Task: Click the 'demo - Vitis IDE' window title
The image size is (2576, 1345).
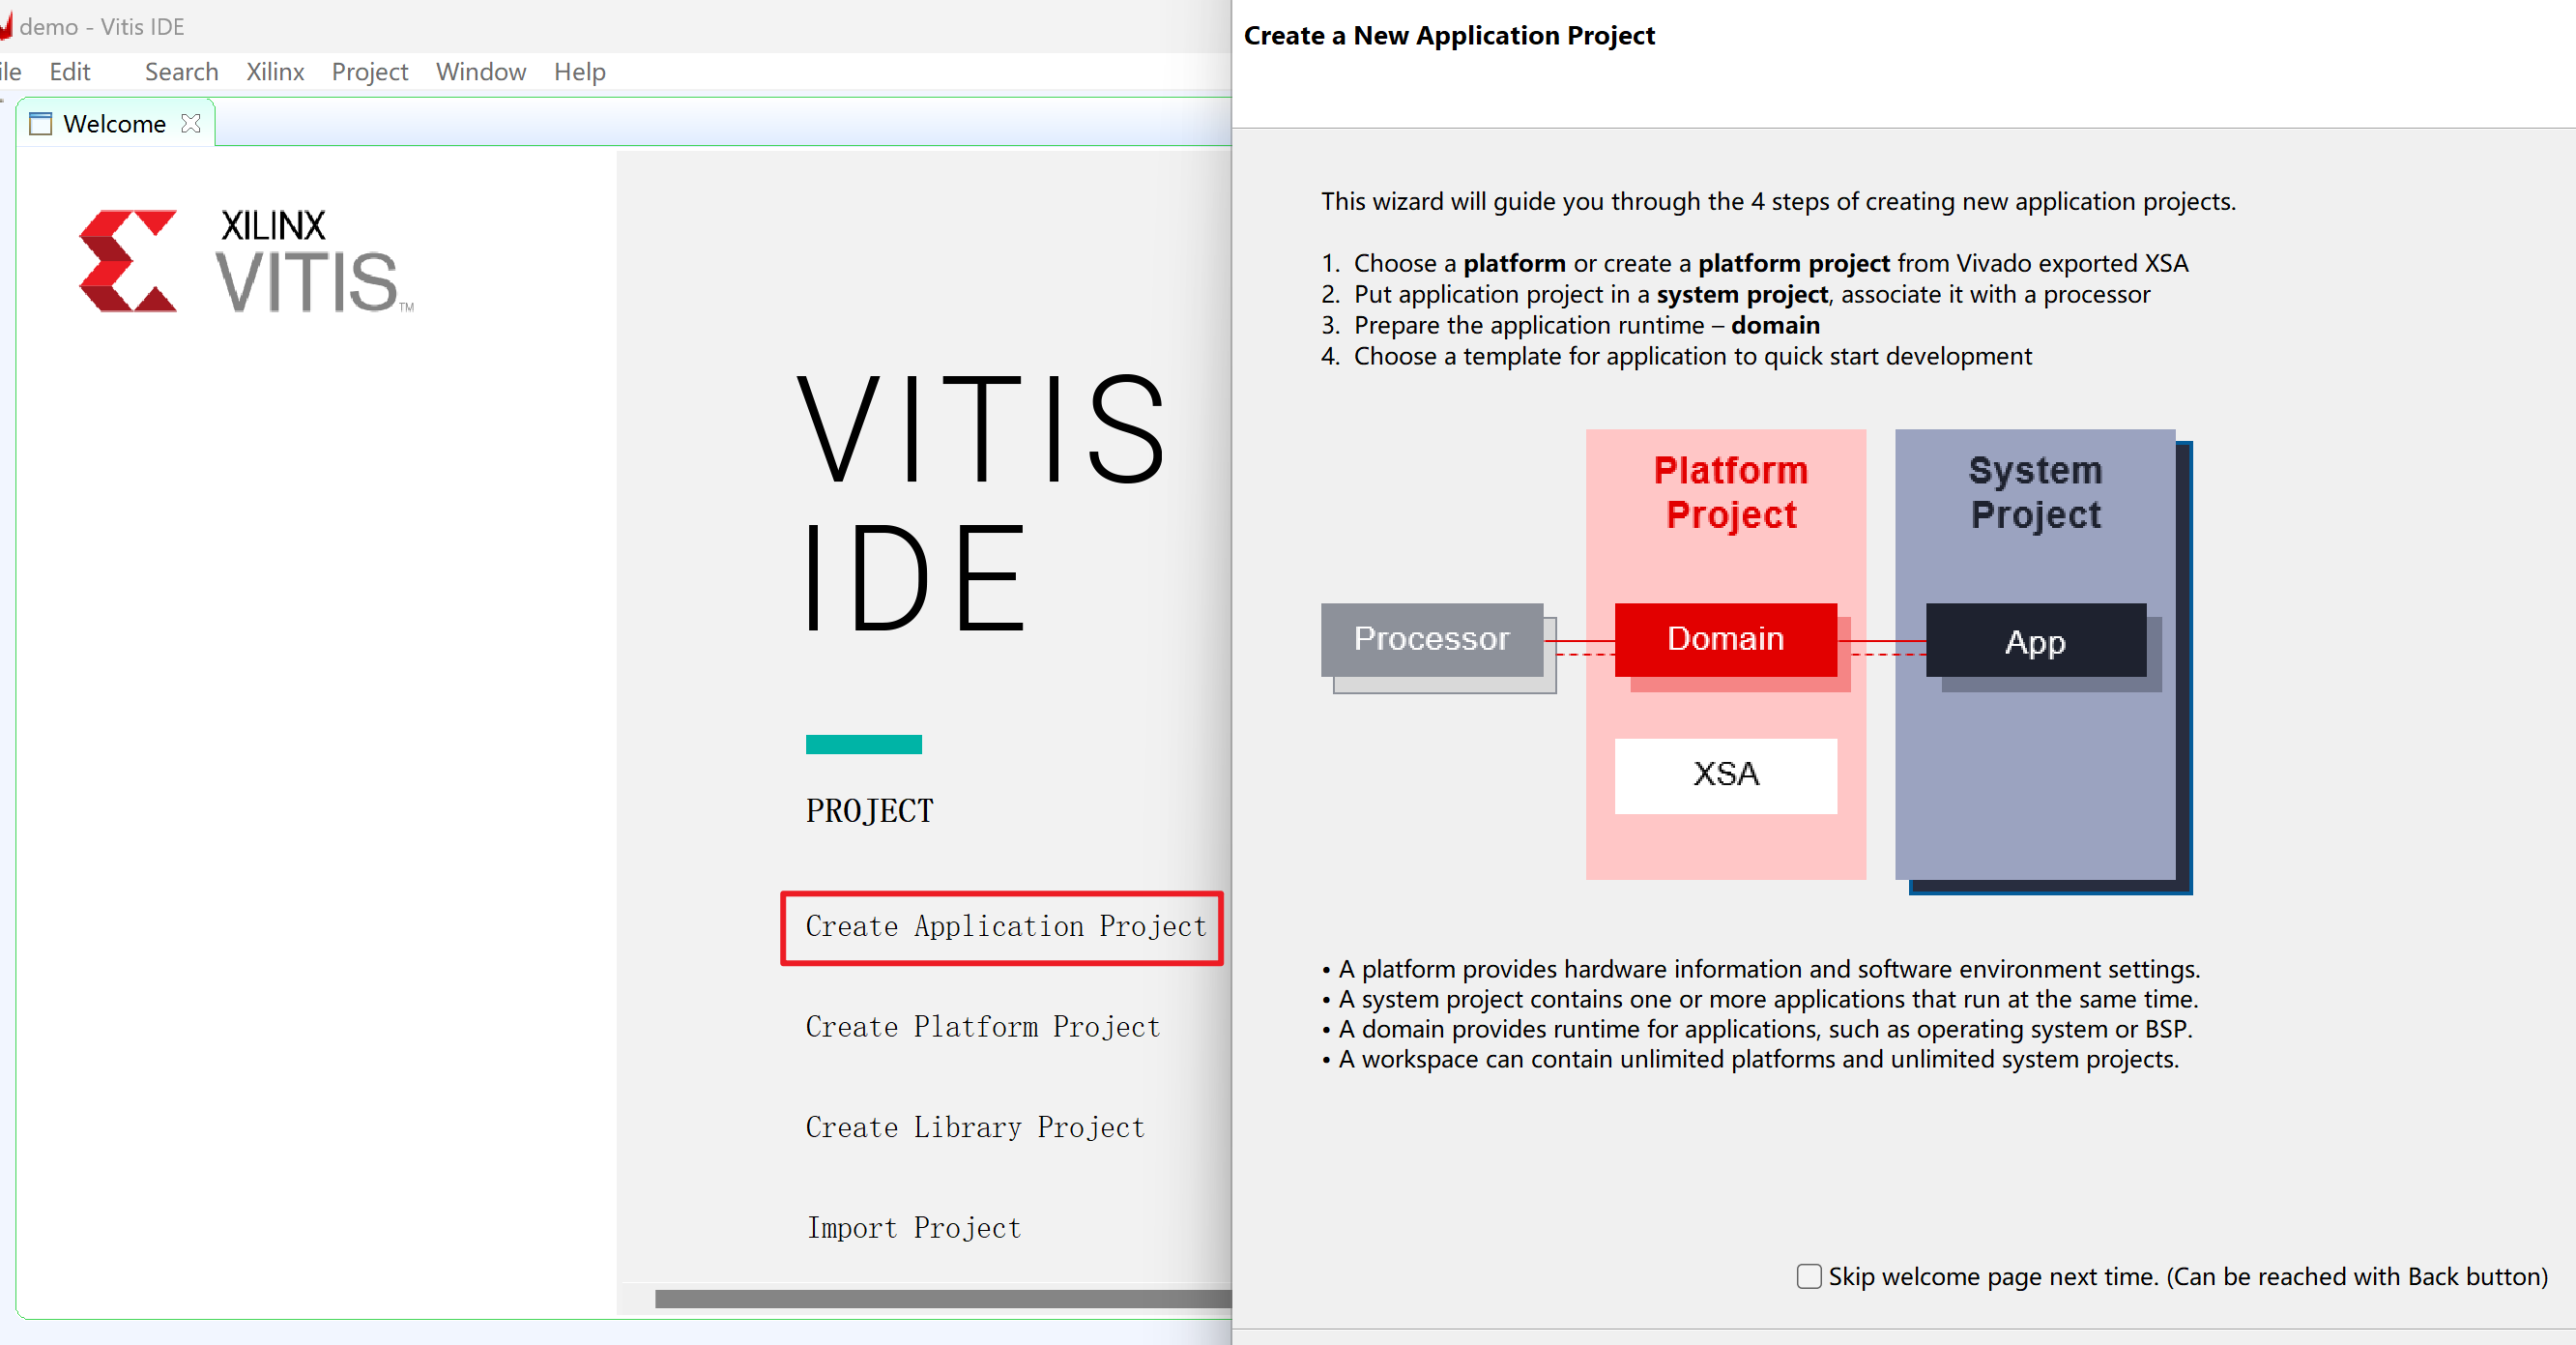Action: pos(101,26)
